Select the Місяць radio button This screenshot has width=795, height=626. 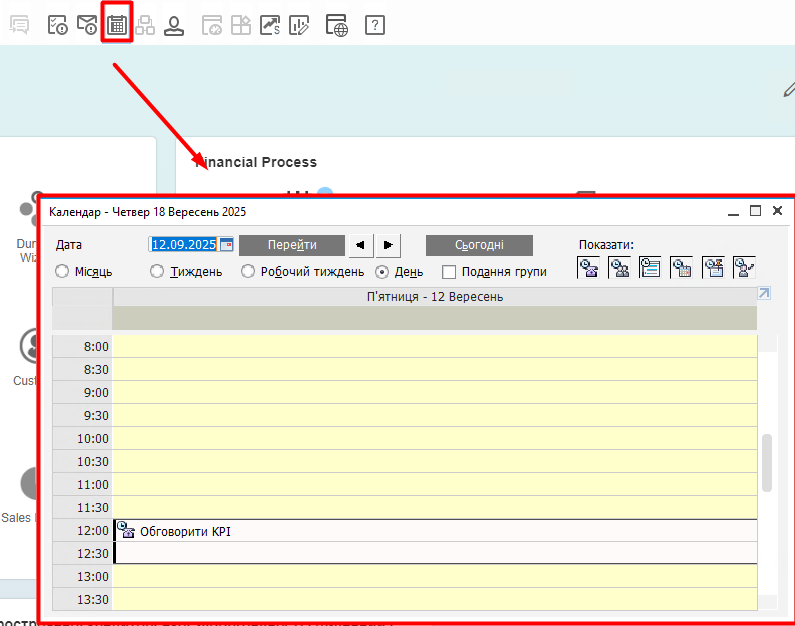[62, 271]
